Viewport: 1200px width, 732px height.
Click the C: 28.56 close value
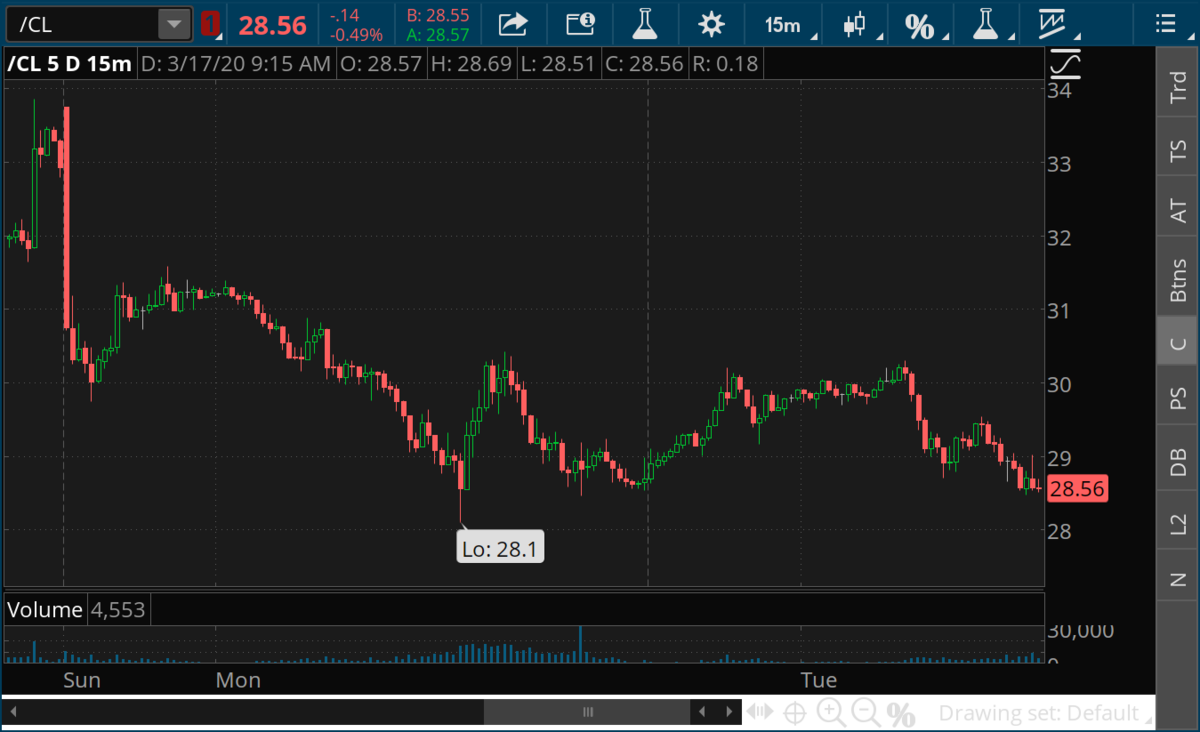644,65
